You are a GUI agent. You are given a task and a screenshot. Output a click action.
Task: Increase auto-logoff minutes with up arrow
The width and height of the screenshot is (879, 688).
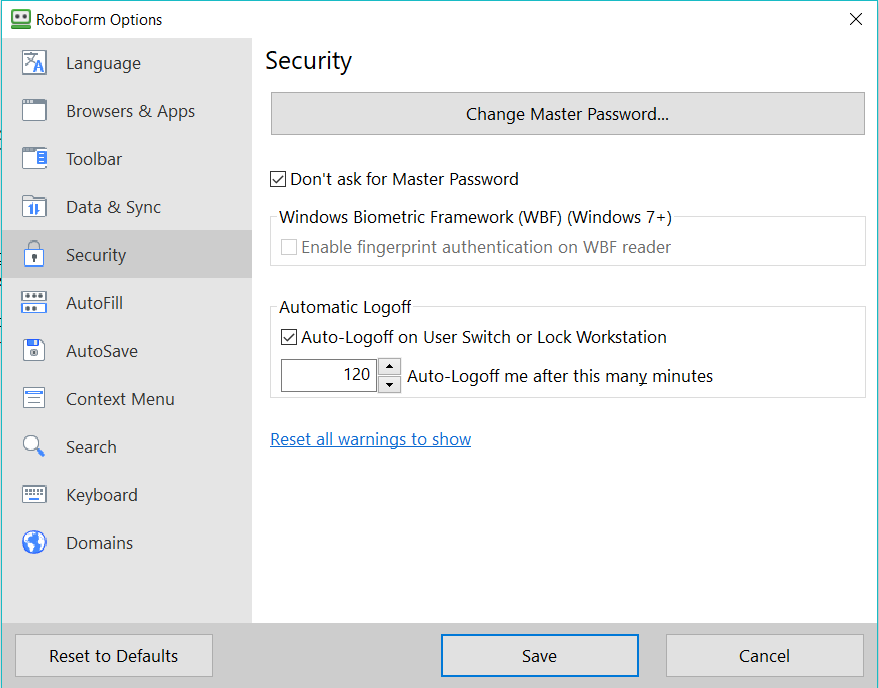point(390,367)
